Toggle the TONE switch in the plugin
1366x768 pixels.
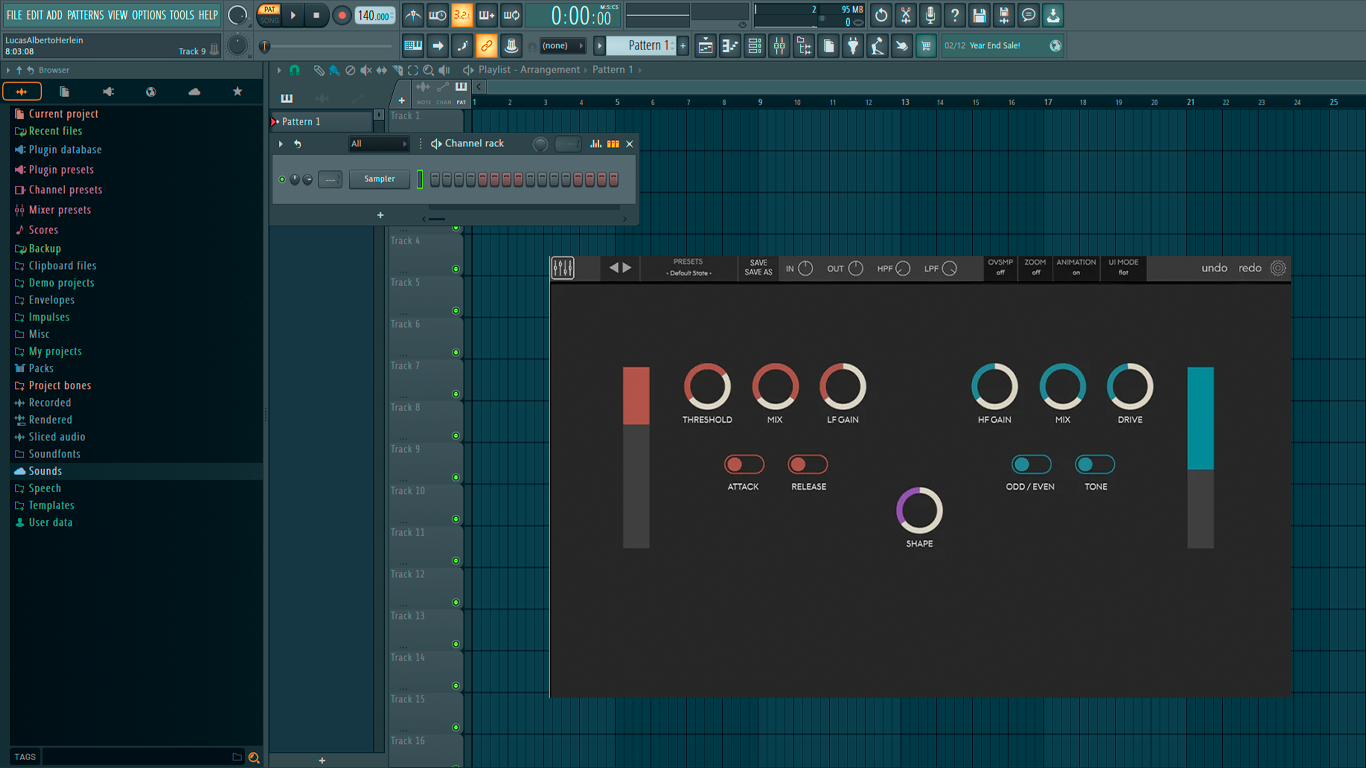[1095, 464]
